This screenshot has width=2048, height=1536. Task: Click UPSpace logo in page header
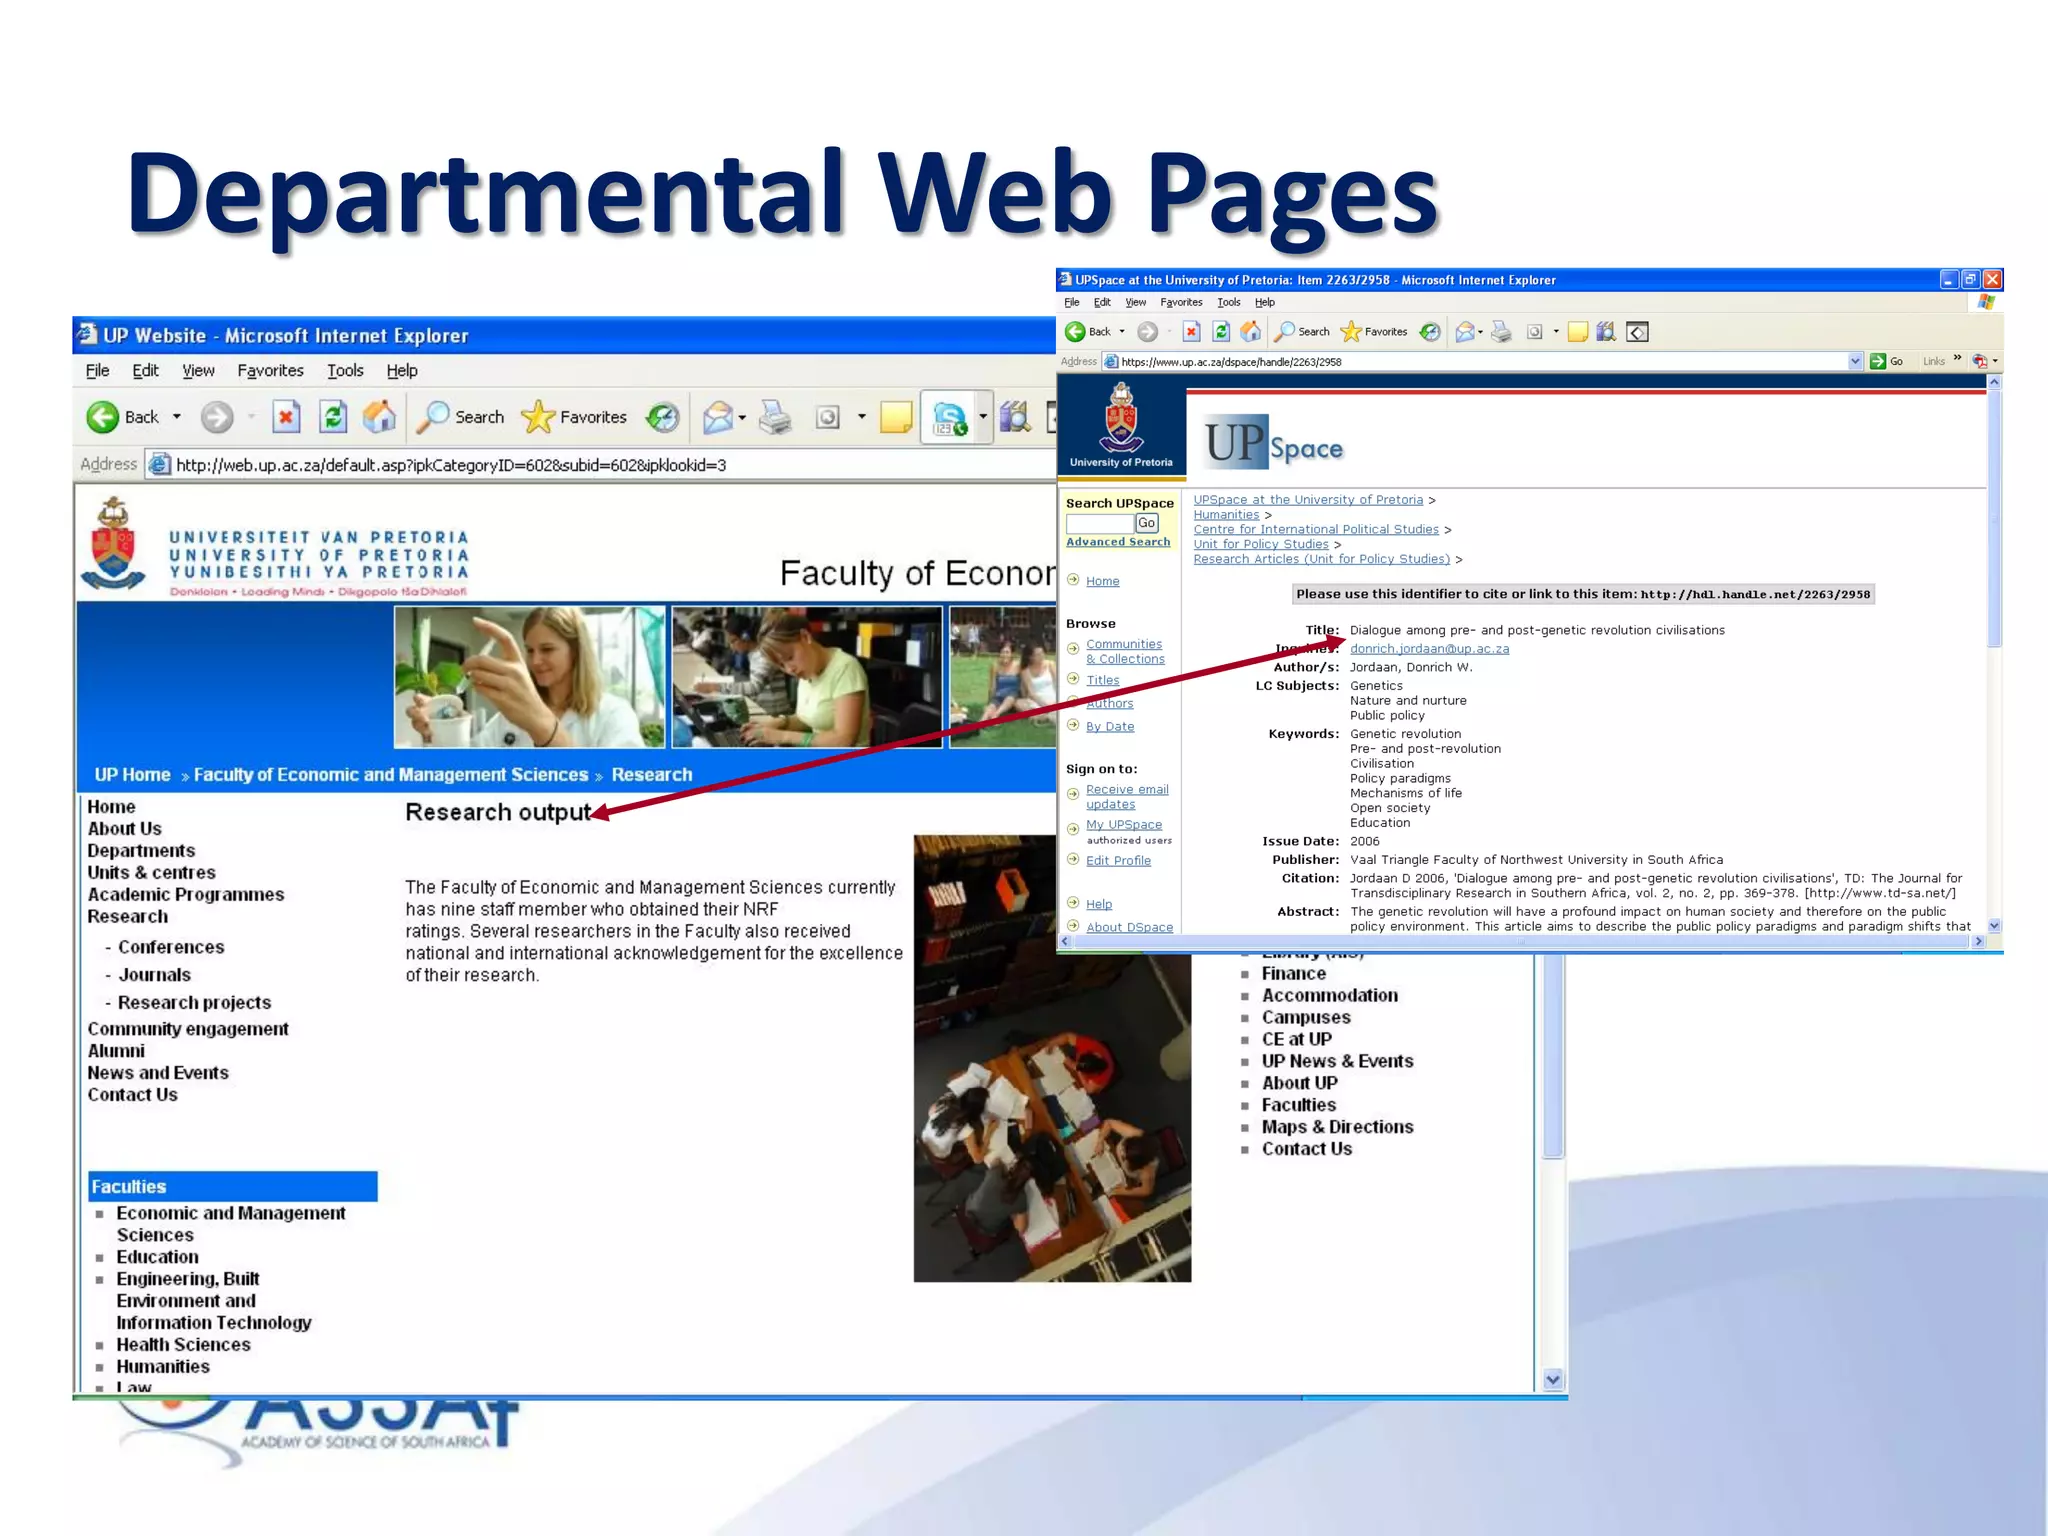pyautogui.click(x=1273, y=442)
